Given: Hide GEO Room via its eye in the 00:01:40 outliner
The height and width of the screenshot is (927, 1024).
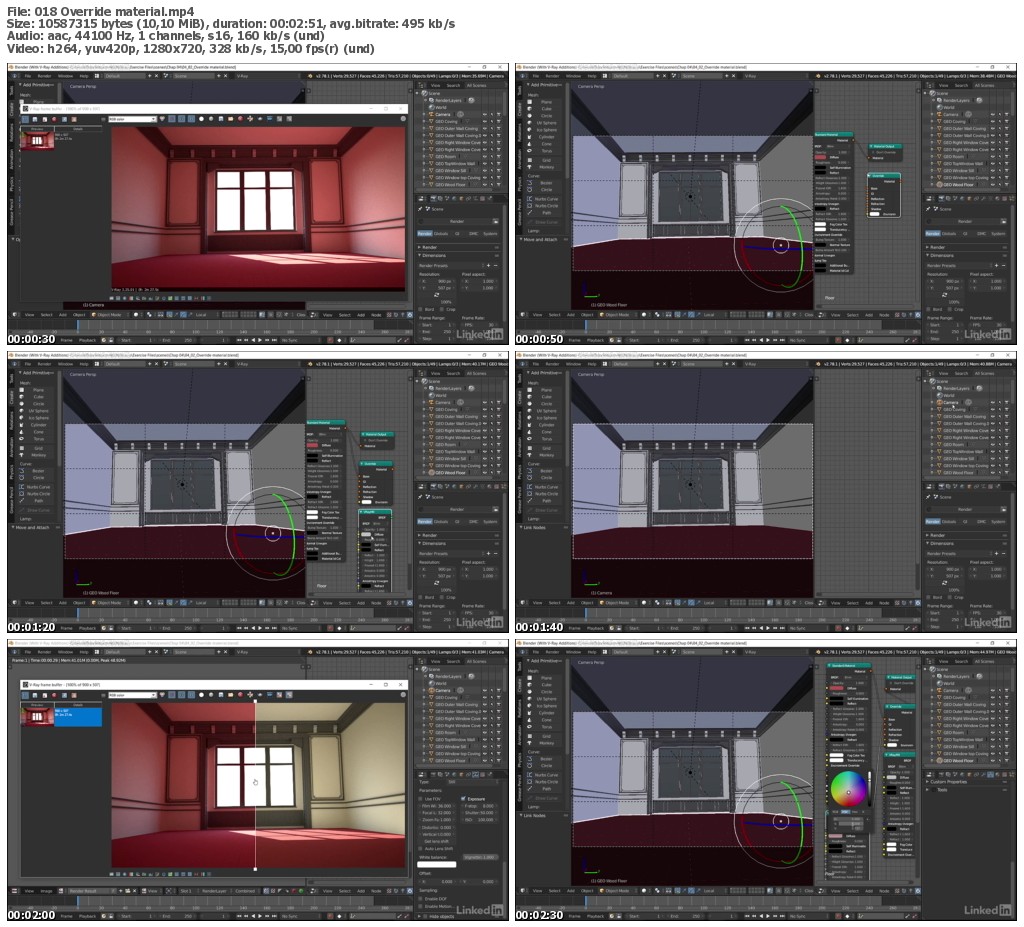Looking at the screenshot, I should coord(993,445).
